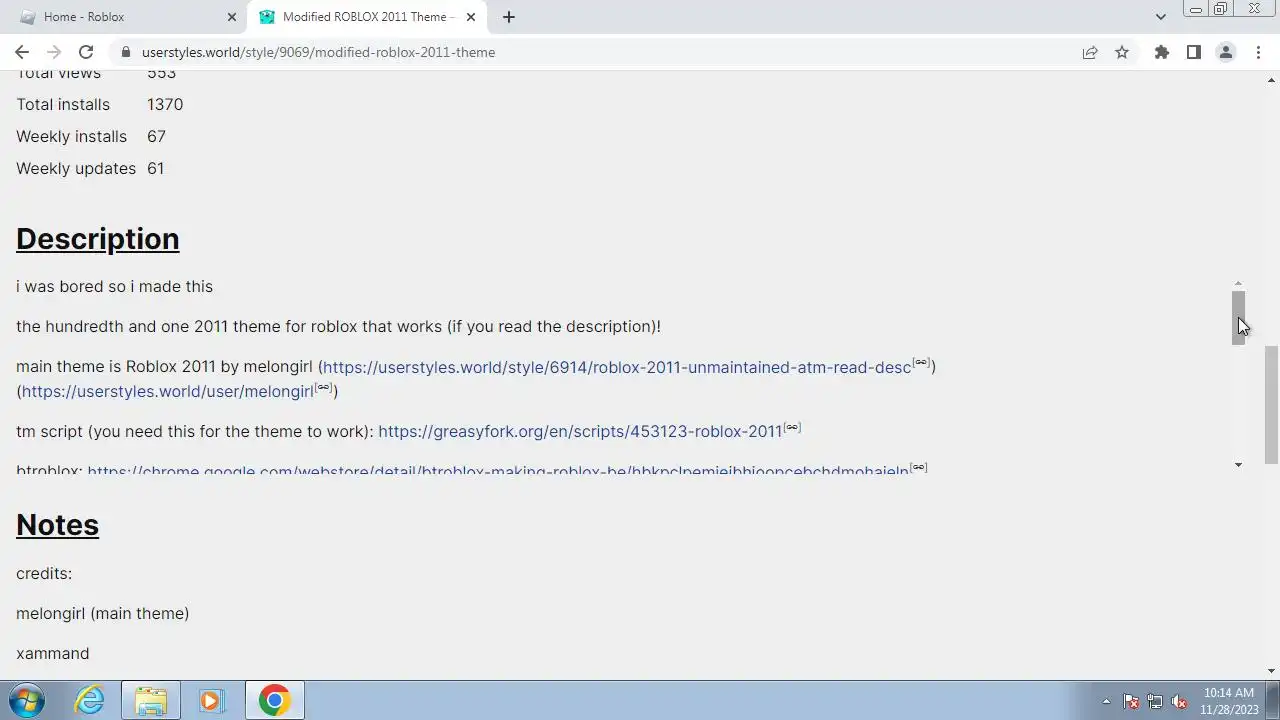This screenshot has width=1280, height=720.
Task: Click the link icon after melongirl user URL
Action: pyautogui.click(x=323, y=387)
